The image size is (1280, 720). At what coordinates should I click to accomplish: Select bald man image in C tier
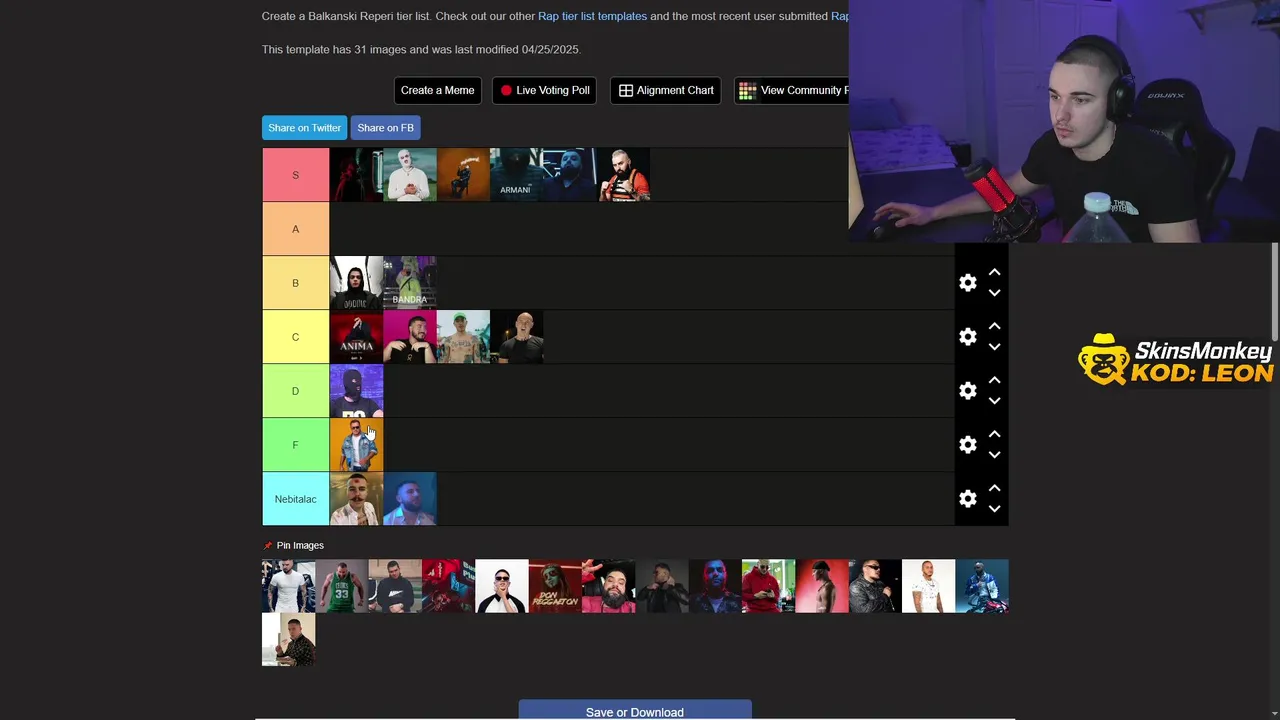[x=517, y=337]
